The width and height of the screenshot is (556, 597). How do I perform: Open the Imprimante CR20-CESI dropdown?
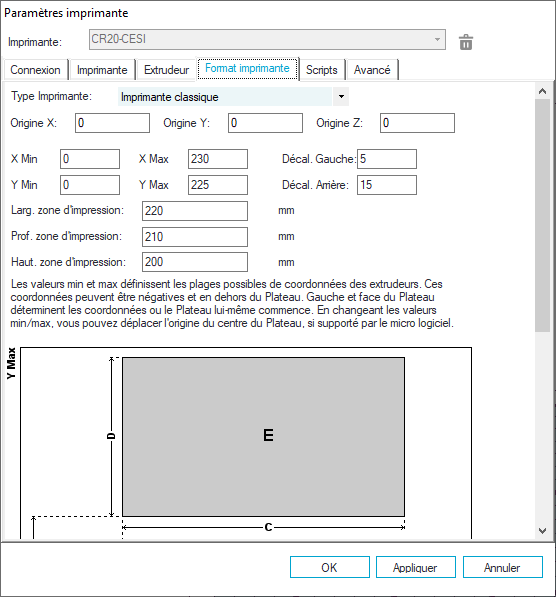tap(267, 39)
